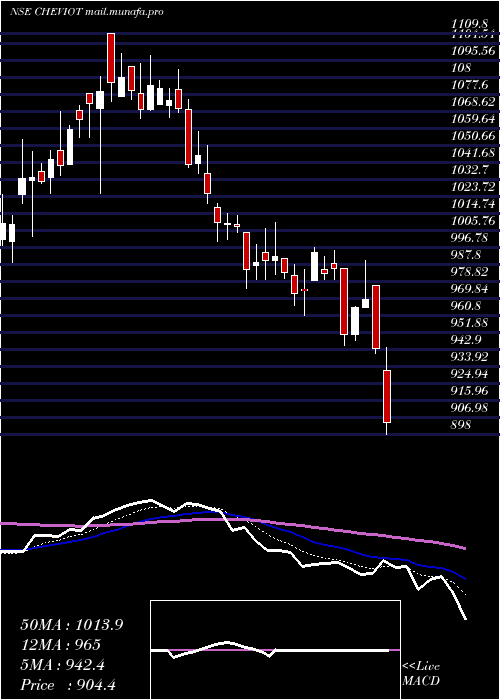Click the tallest red candle at chart peak
Image resolution: width=500 pixels, height=700 pixels.
click(x=111, y=58)
